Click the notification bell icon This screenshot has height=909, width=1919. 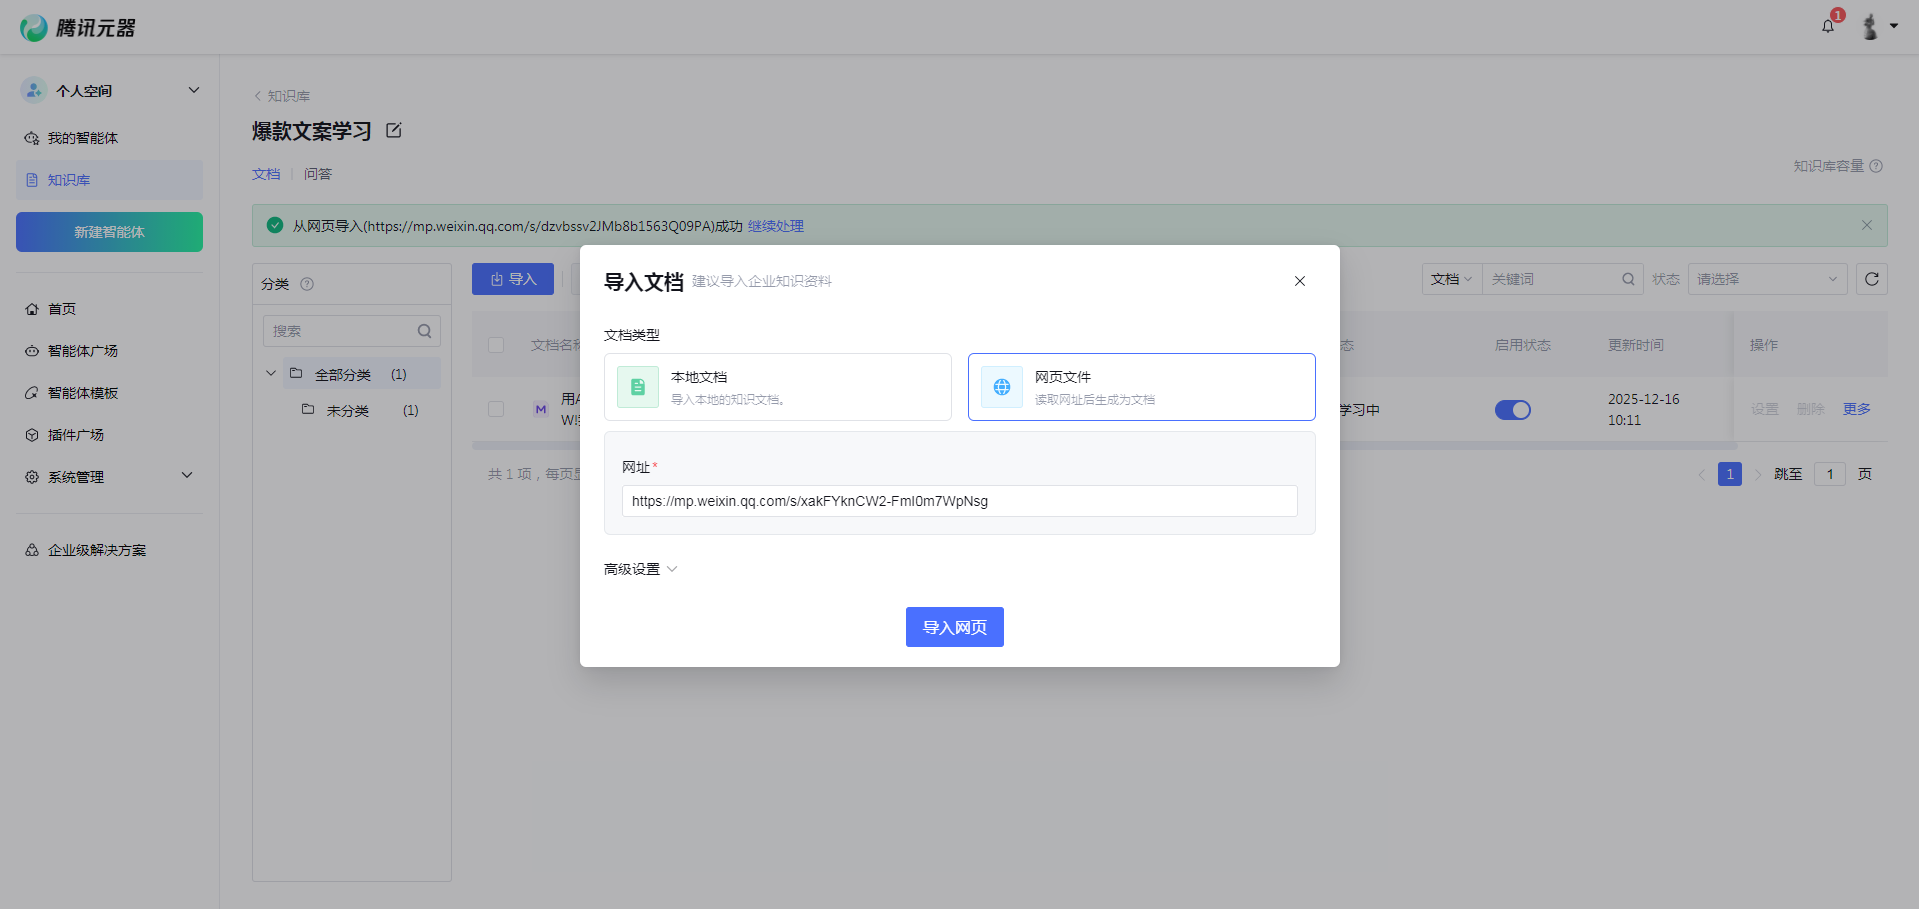(x=1828, y=27)
